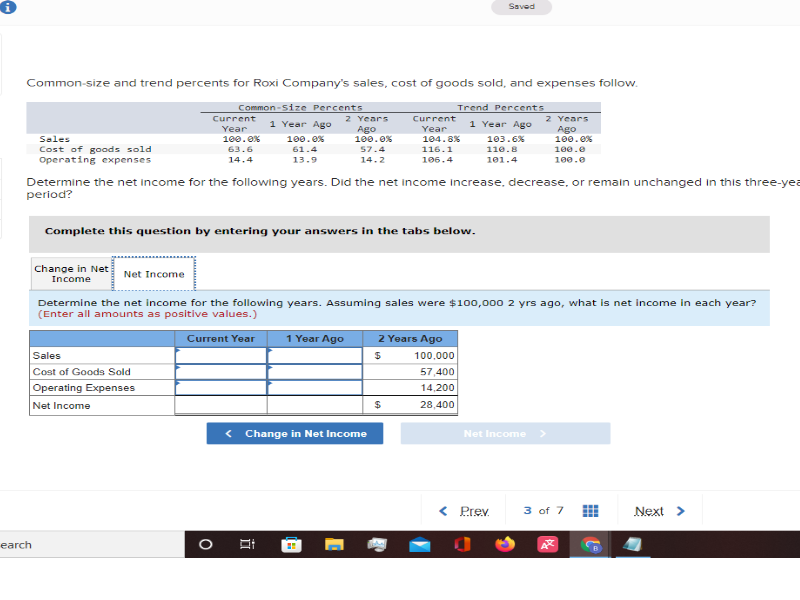Click Net Income Current Year cell

click(221, 405)
